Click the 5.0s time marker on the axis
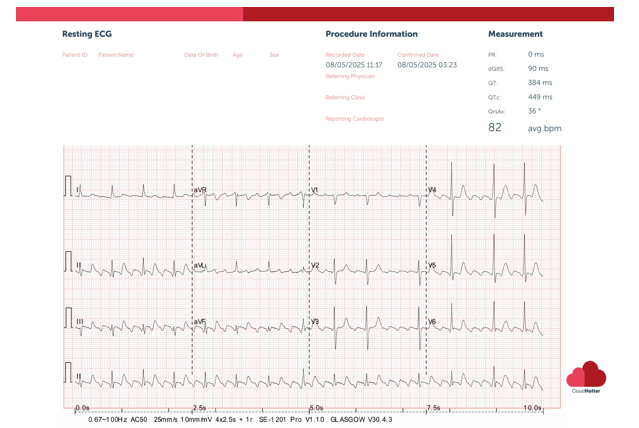This screenshot has width=639, height=428. [316, 408]
